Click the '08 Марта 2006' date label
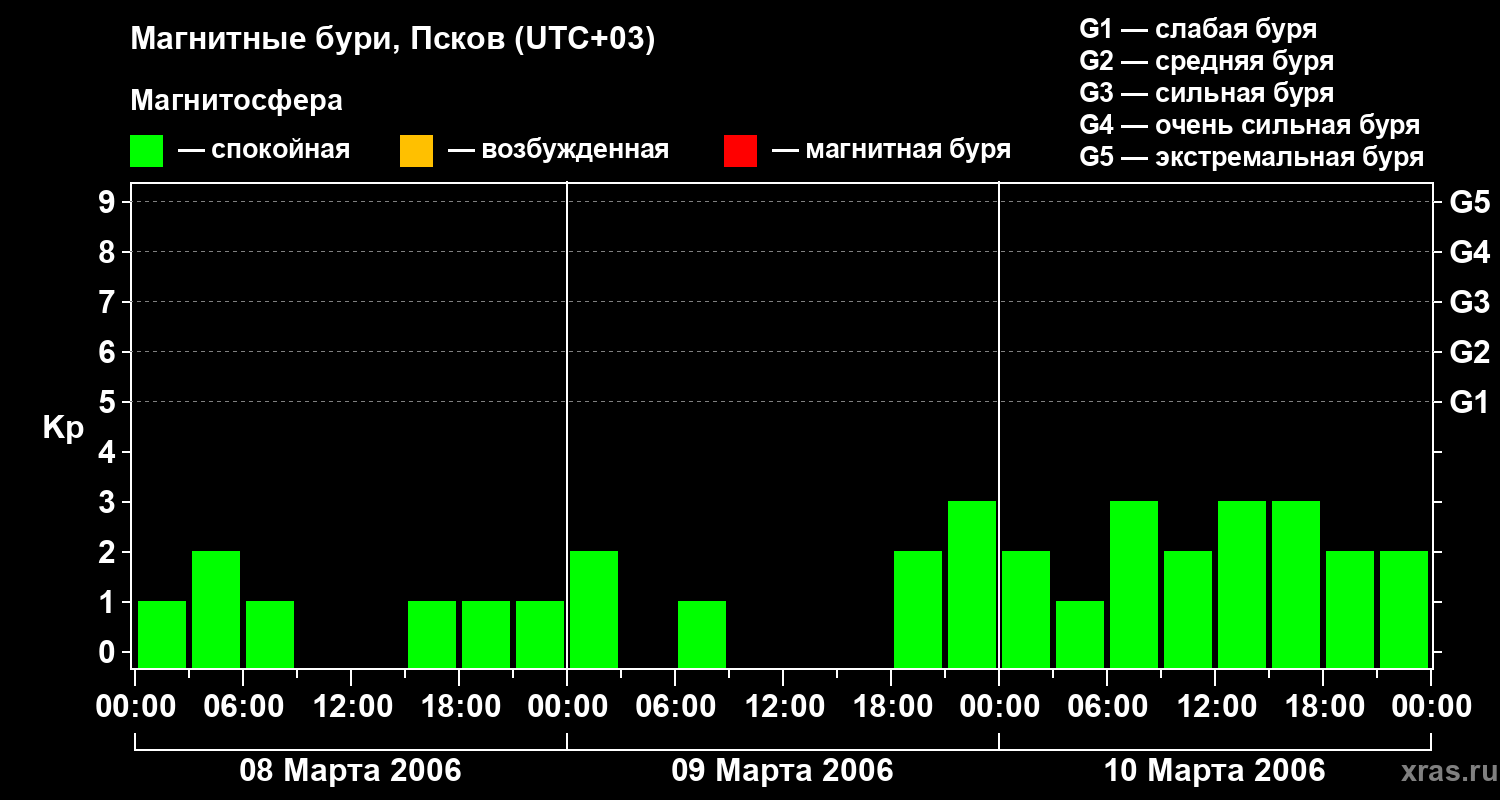1500x800 pixels. (350, 771)
